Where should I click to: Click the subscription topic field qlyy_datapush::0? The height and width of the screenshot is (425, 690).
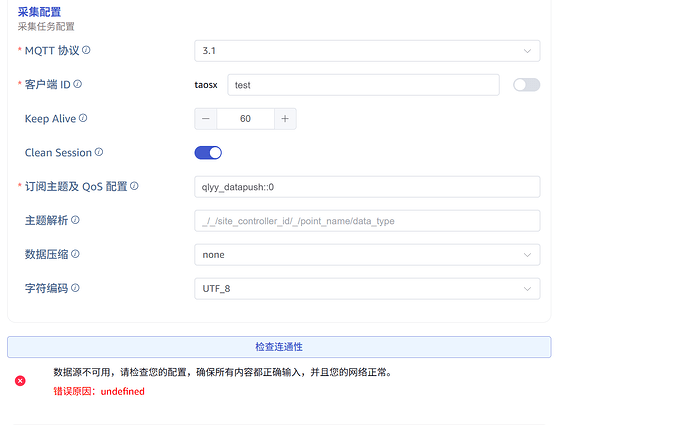pos(367,187)
